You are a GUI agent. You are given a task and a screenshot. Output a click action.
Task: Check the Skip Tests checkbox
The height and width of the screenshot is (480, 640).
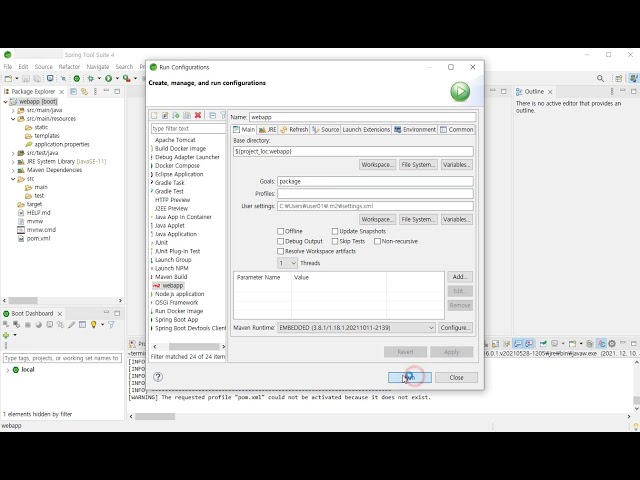click(x=335, y=241)
